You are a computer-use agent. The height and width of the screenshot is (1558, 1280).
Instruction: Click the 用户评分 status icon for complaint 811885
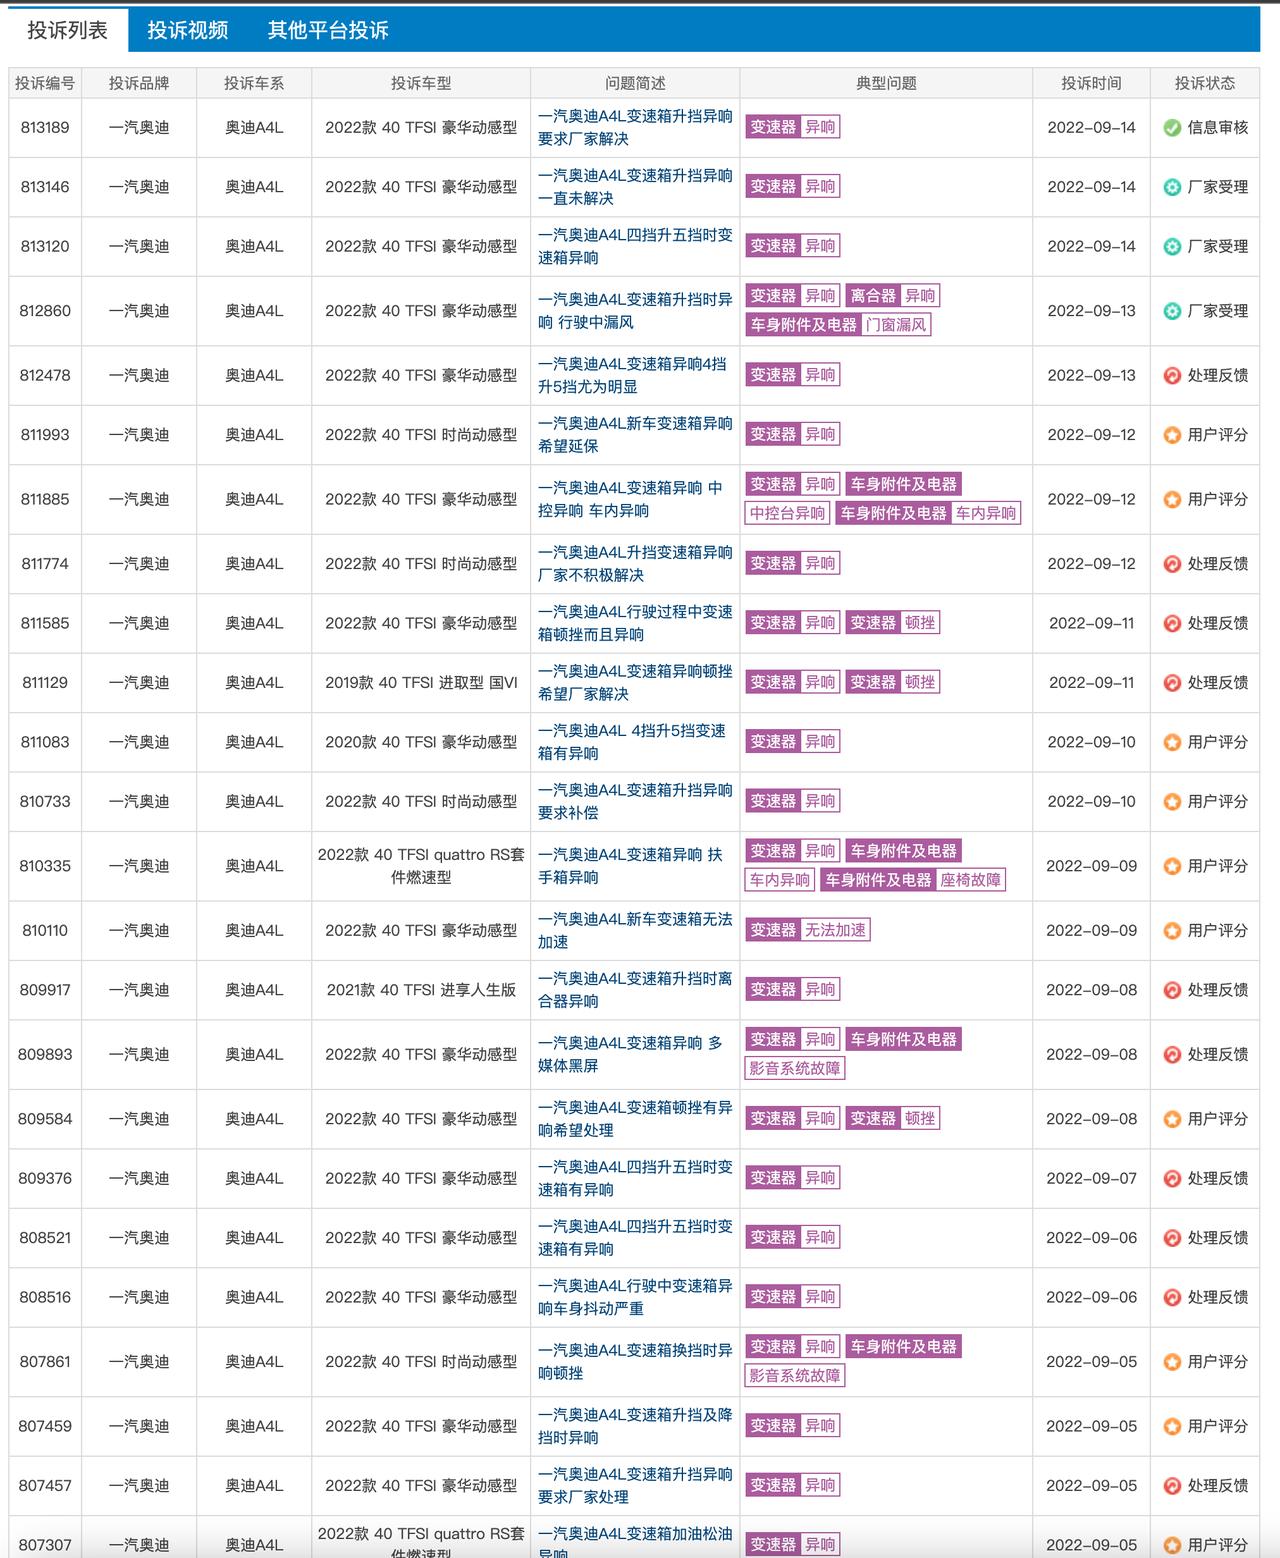pyautogui.click(x=1173, y=499)
